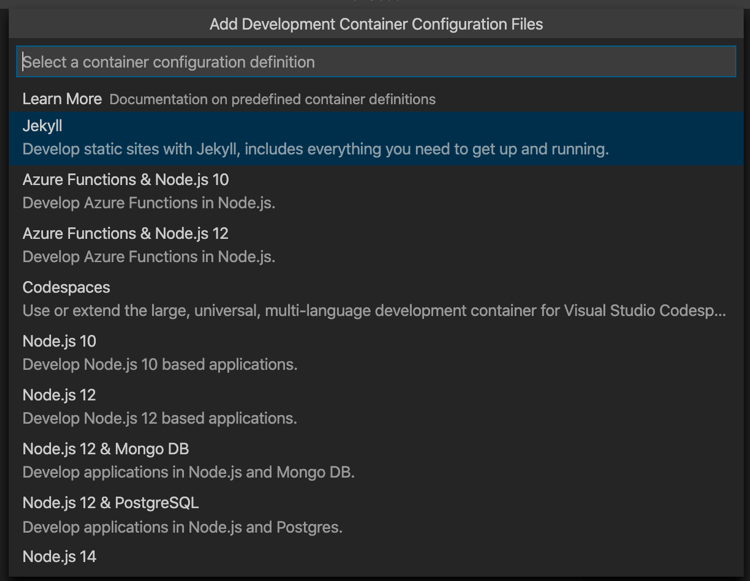Open the Learn More documentation entry
Image resolution: width=750 pixels, height=581 pixels.
click(x=62, y=99)
